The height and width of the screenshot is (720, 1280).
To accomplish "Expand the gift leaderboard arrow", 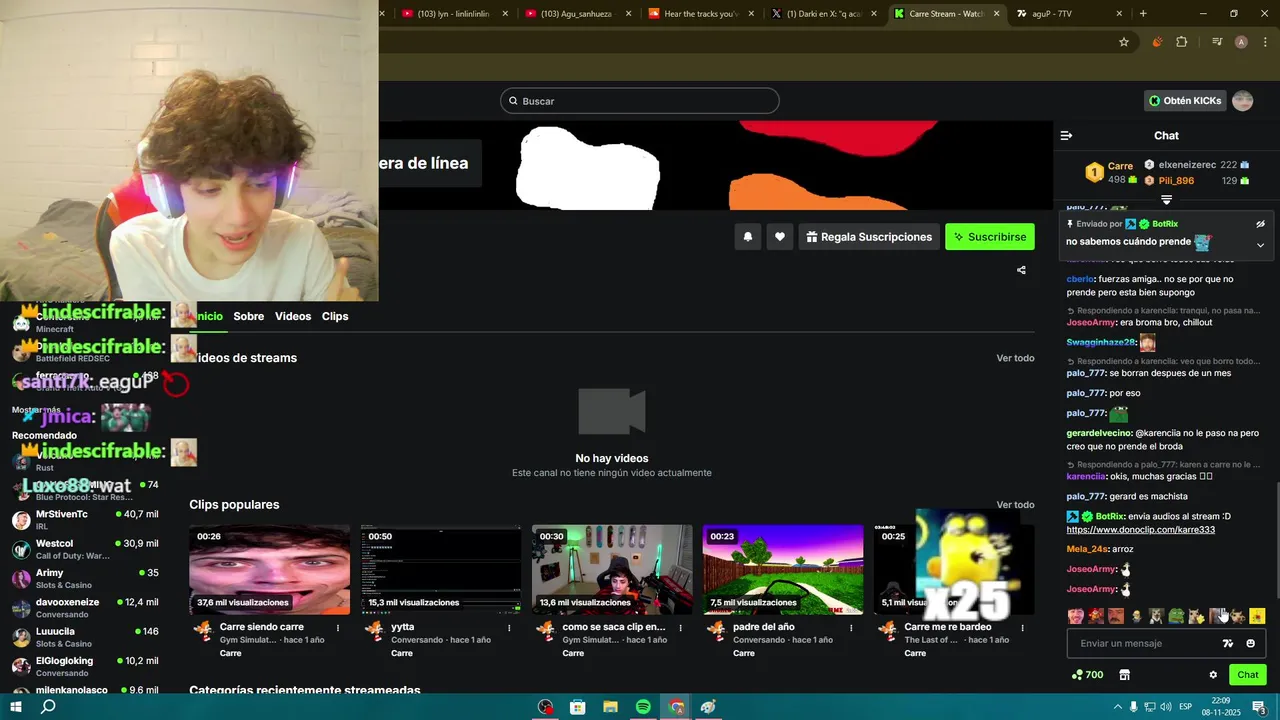I will (1166, 200).
